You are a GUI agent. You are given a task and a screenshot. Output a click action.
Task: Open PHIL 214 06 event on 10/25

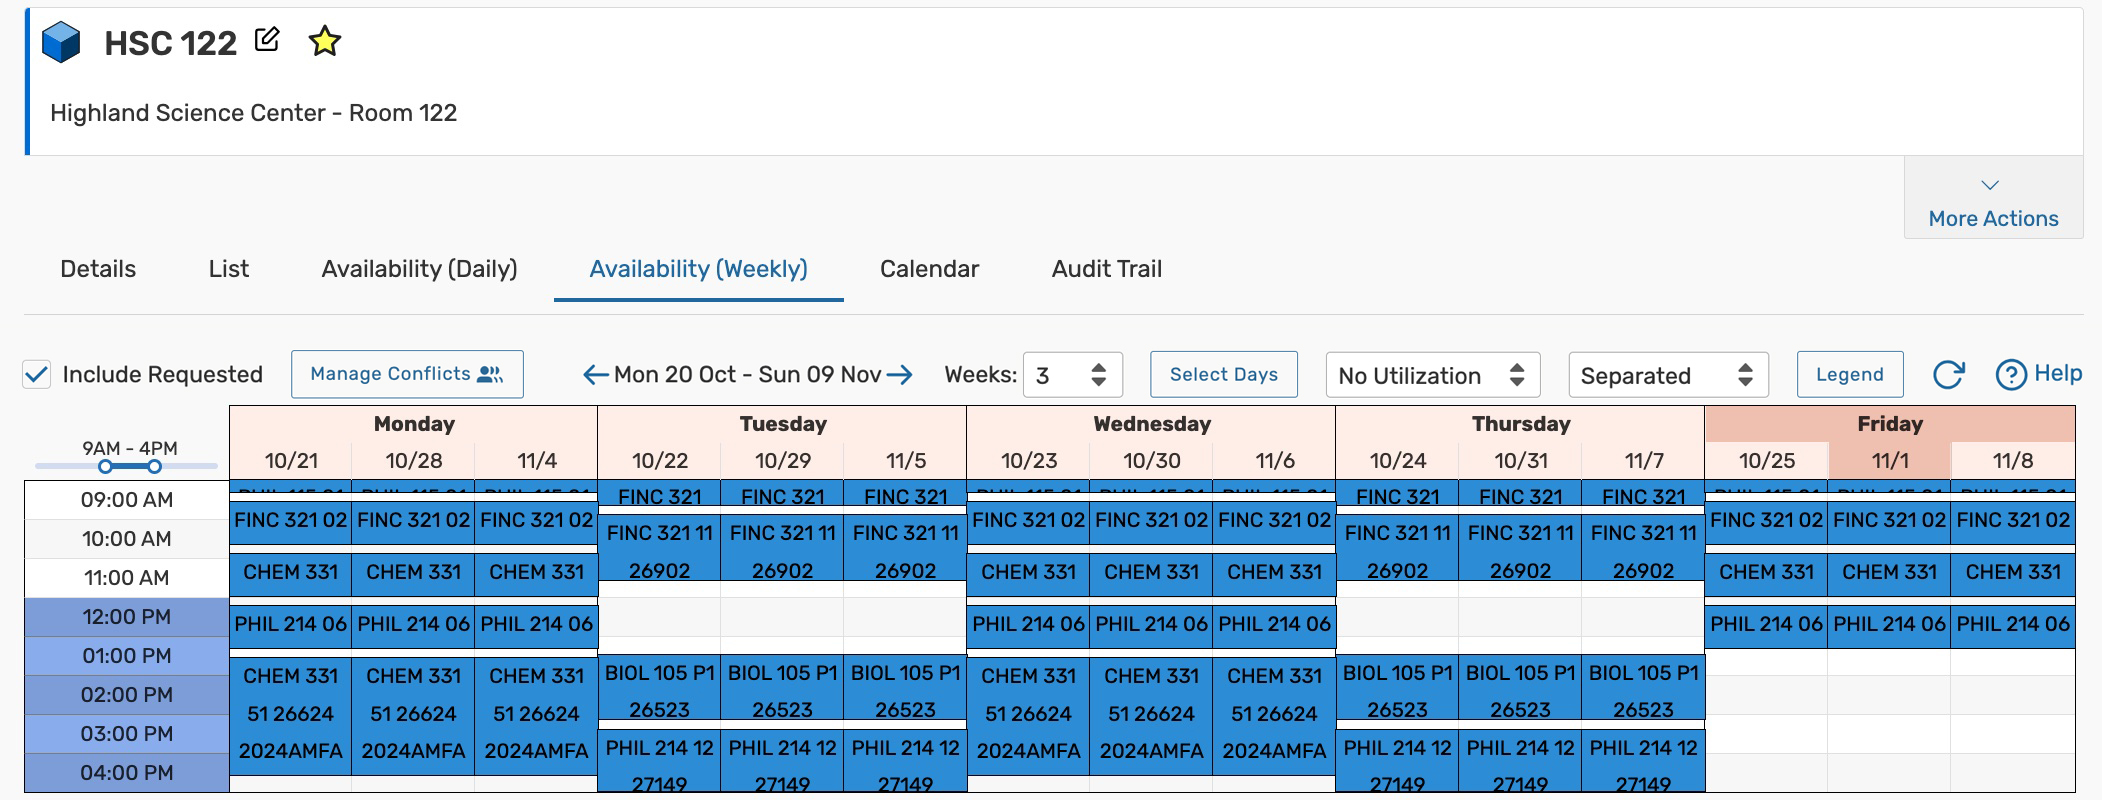1767,625
